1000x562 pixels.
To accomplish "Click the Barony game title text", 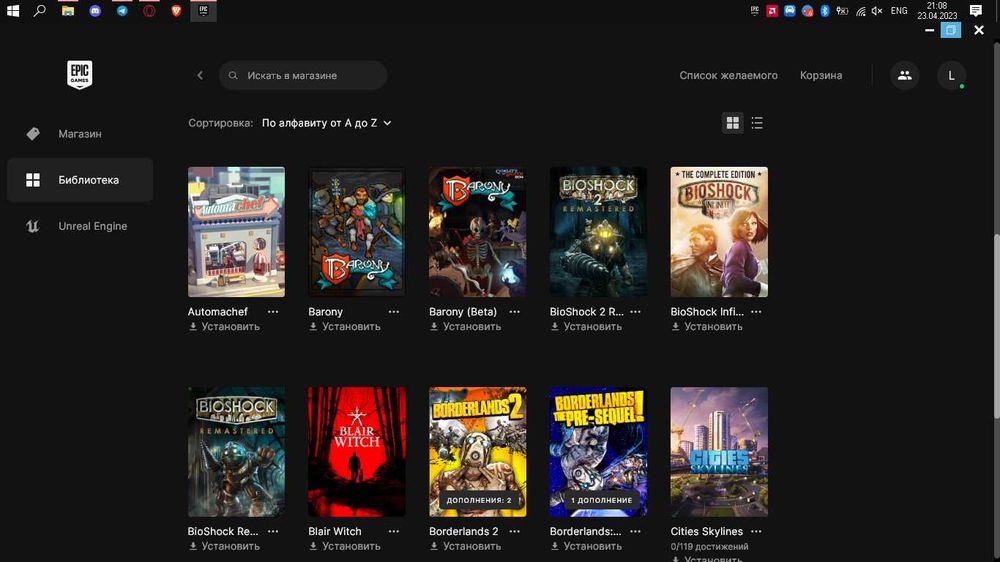I will [x=325, y=312].
